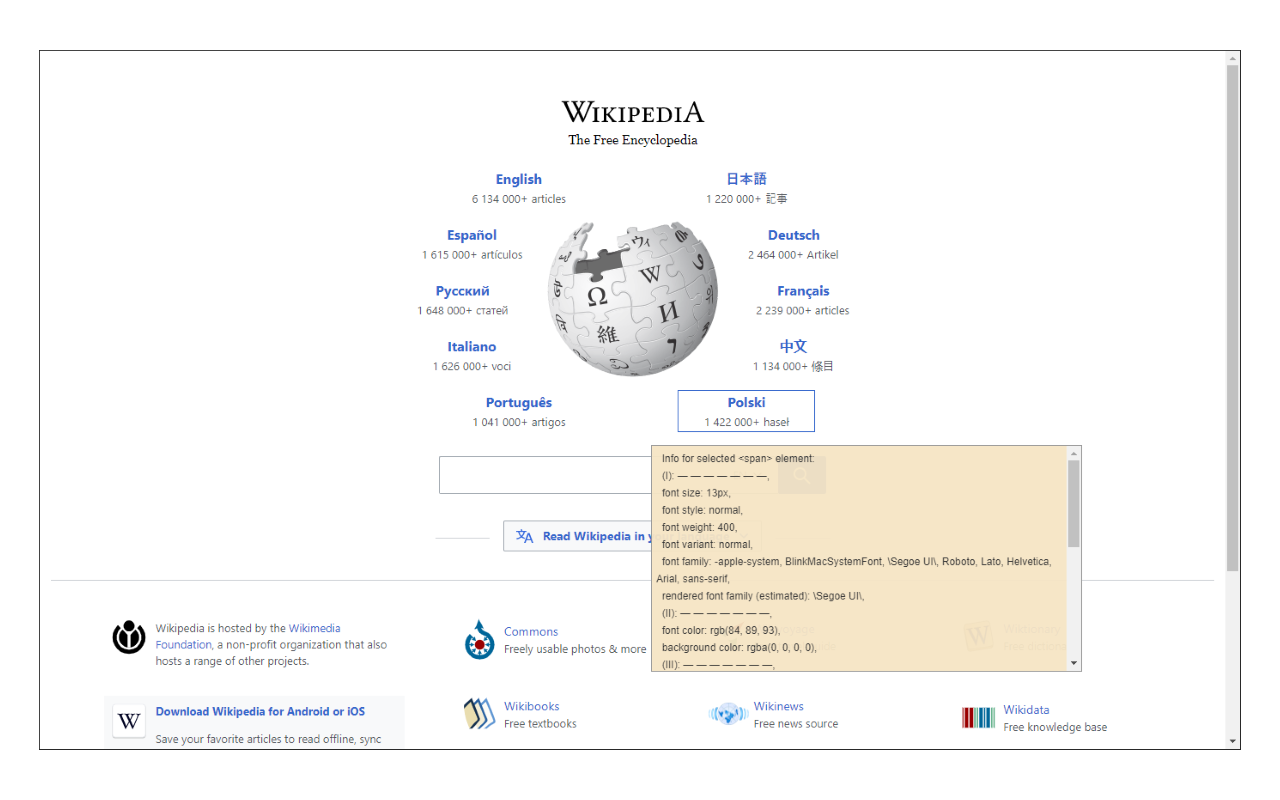Expand "Read Wikipedia in your language"
1280x800 pixels.
click(600, 536)
